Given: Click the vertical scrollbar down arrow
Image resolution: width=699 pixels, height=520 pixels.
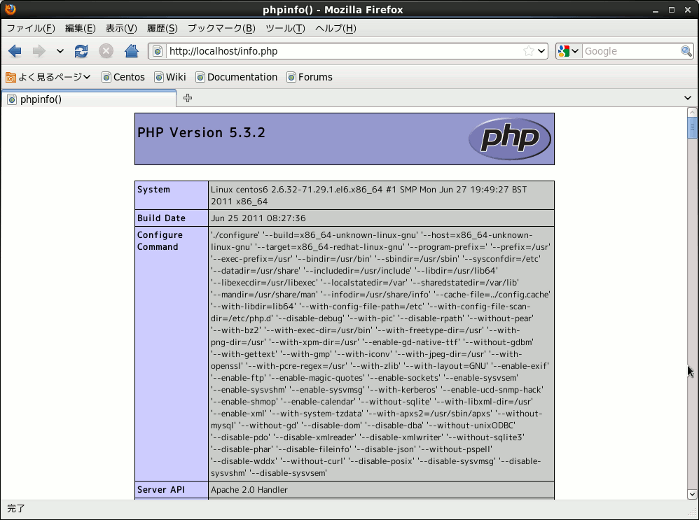Looking at the screenshot, I should (692, 493).
